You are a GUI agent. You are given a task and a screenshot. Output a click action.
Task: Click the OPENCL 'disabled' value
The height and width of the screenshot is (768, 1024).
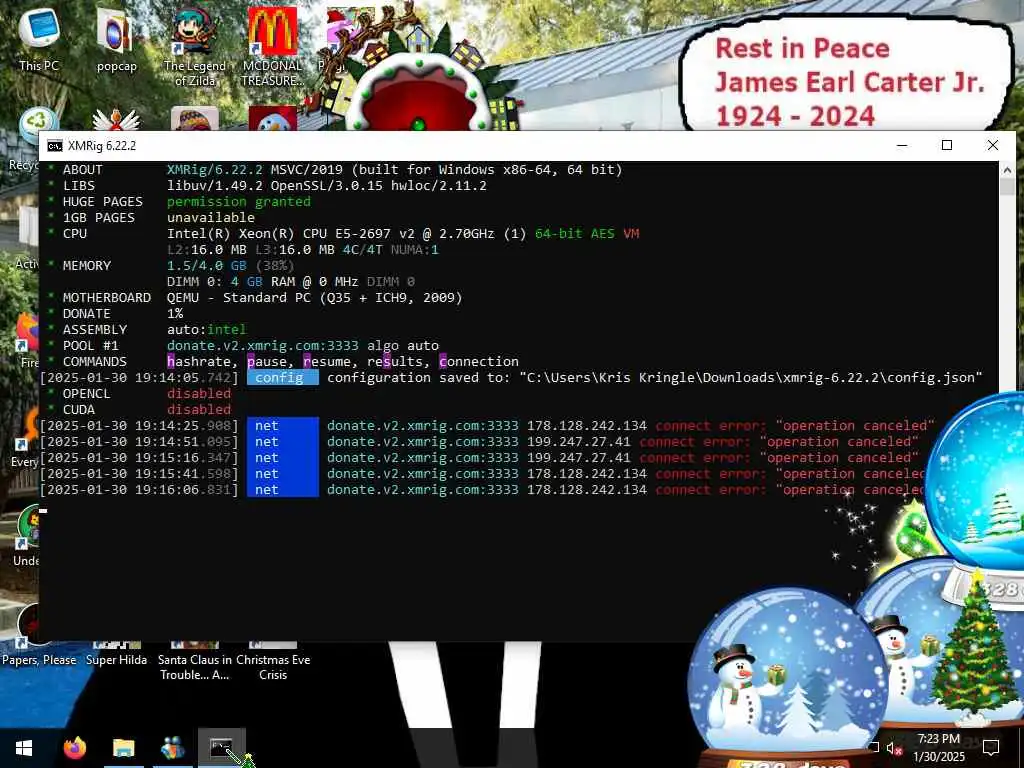(199, 394)
